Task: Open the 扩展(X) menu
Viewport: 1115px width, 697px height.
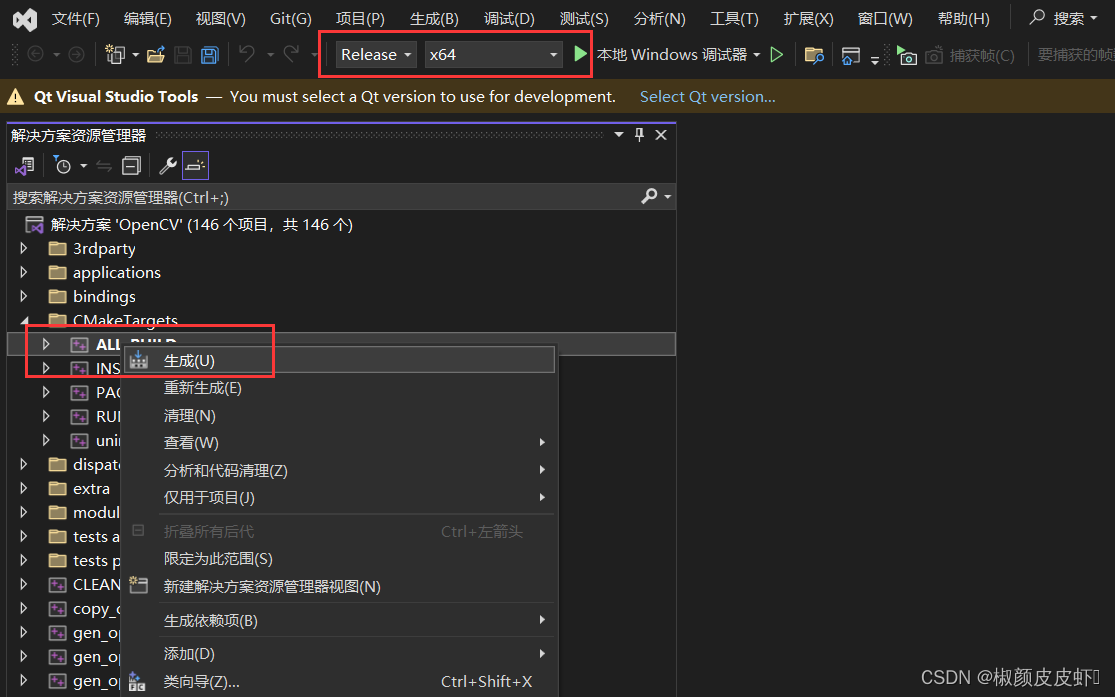Action: 808,18
